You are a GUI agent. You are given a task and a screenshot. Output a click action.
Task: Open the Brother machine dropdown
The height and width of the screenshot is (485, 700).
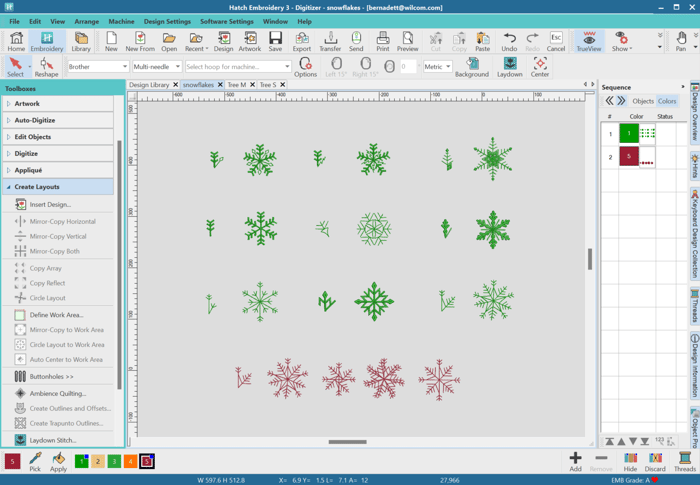point(98,67)
